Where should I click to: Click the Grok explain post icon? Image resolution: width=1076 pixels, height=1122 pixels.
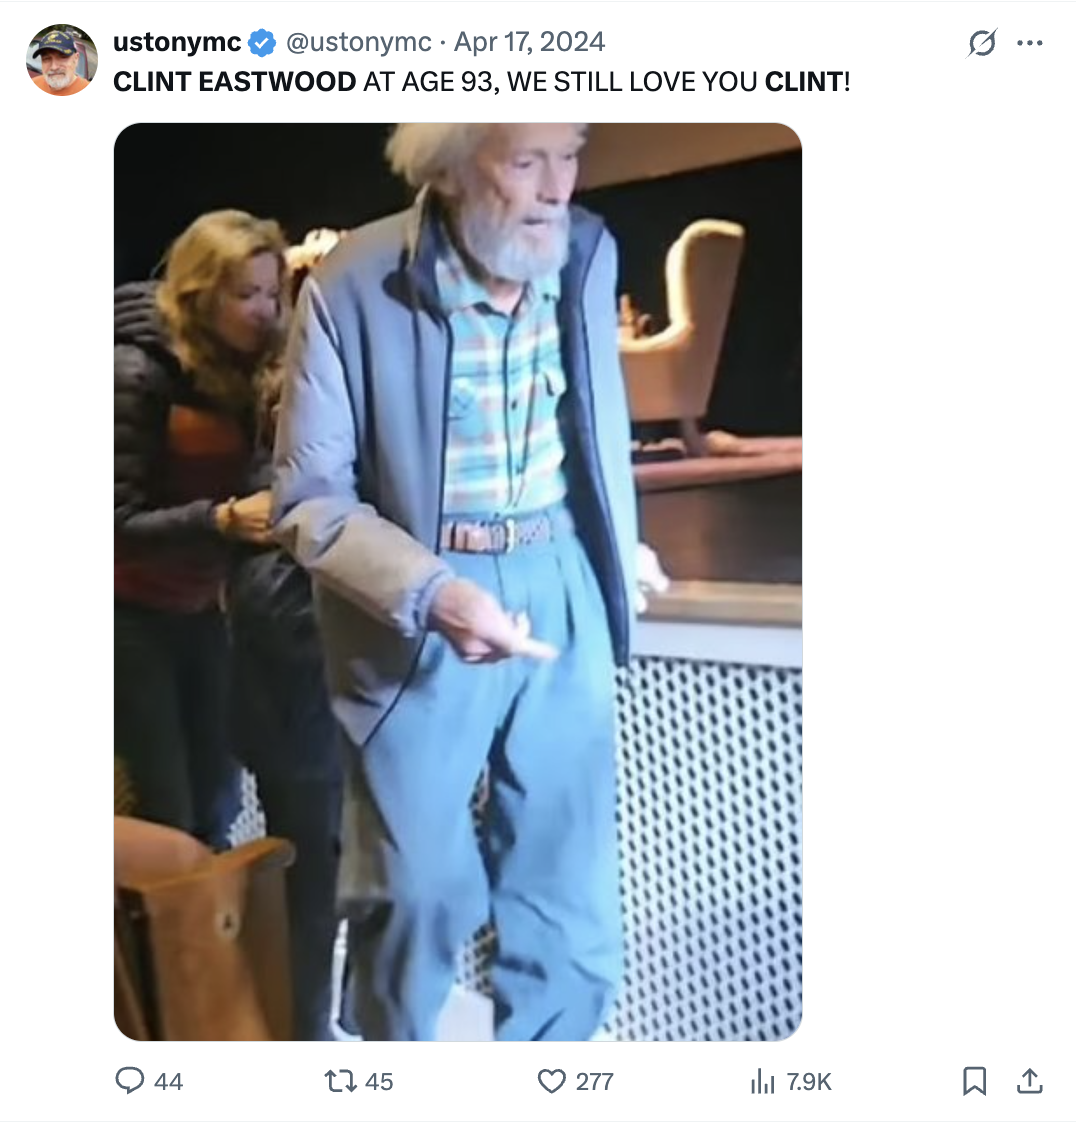point(982,43)
